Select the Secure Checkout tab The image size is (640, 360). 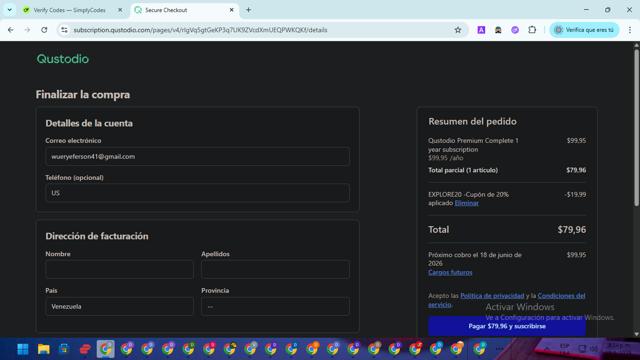click(184, 10)
